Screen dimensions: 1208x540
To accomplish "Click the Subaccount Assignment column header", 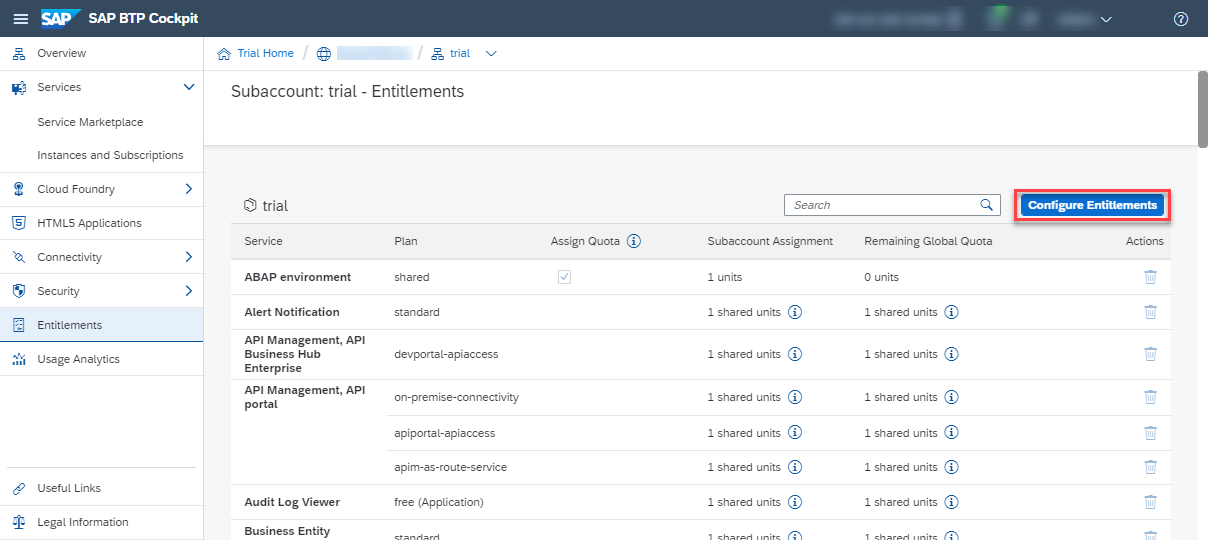I will tap(770, 241).
